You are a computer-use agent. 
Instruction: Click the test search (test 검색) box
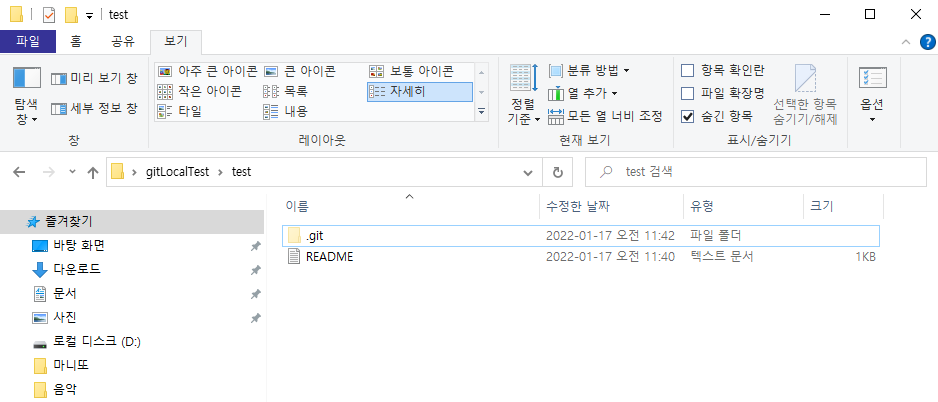coord(756,172)
